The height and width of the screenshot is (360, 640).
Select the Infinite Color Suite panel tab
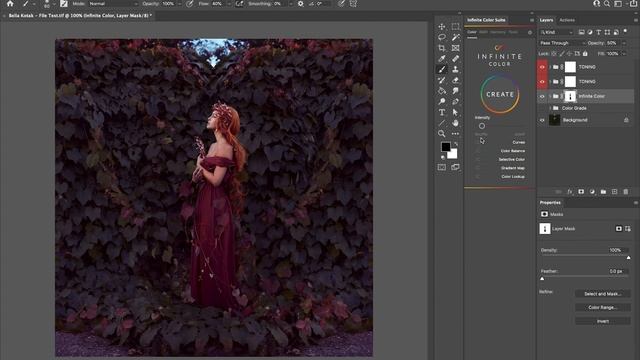click(486, 20)
